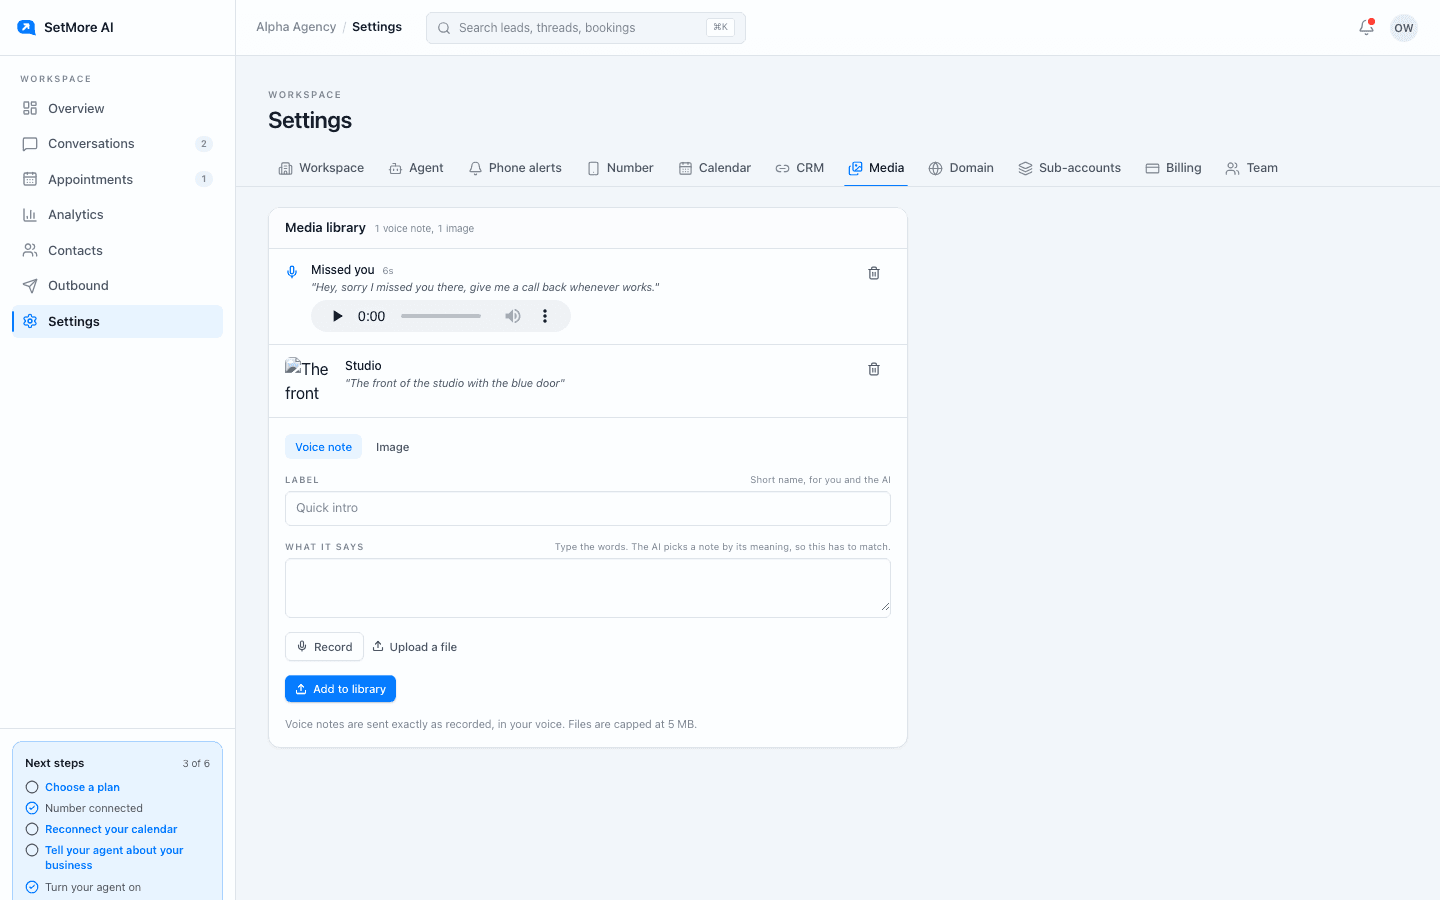Open Contacts in sidebar

(117, 250)
